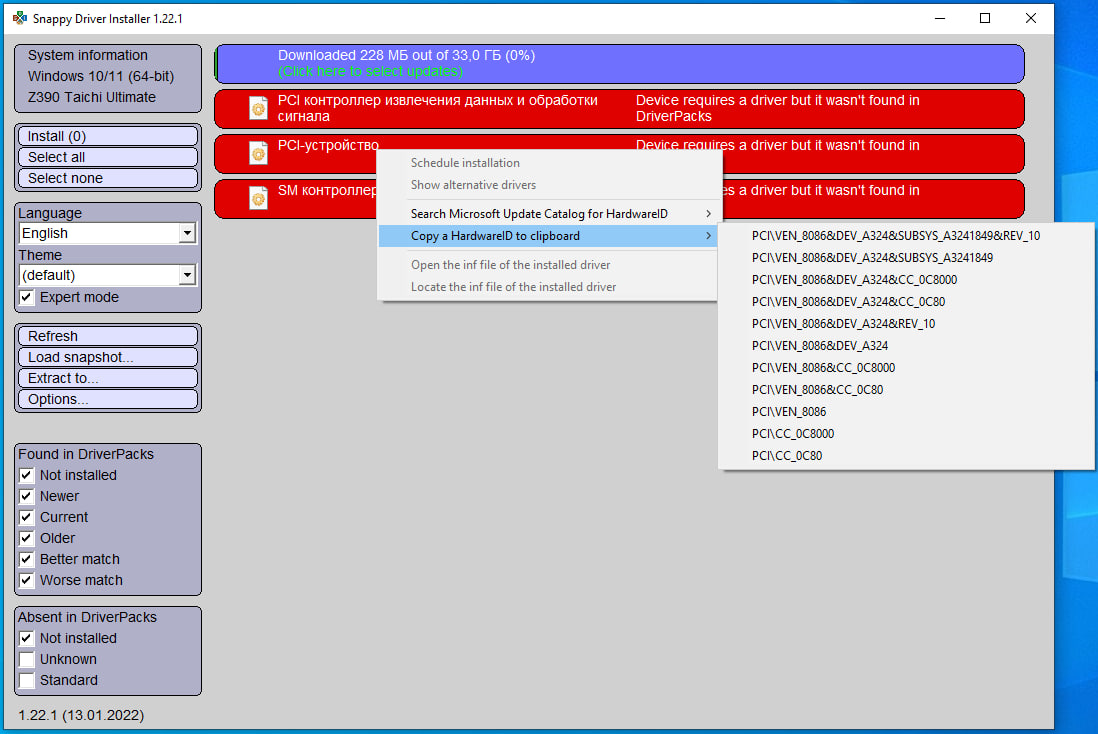Screen dimensions: 1098x734
Task: Enable the Standard filter checkbox
Action: coord(27,680)
